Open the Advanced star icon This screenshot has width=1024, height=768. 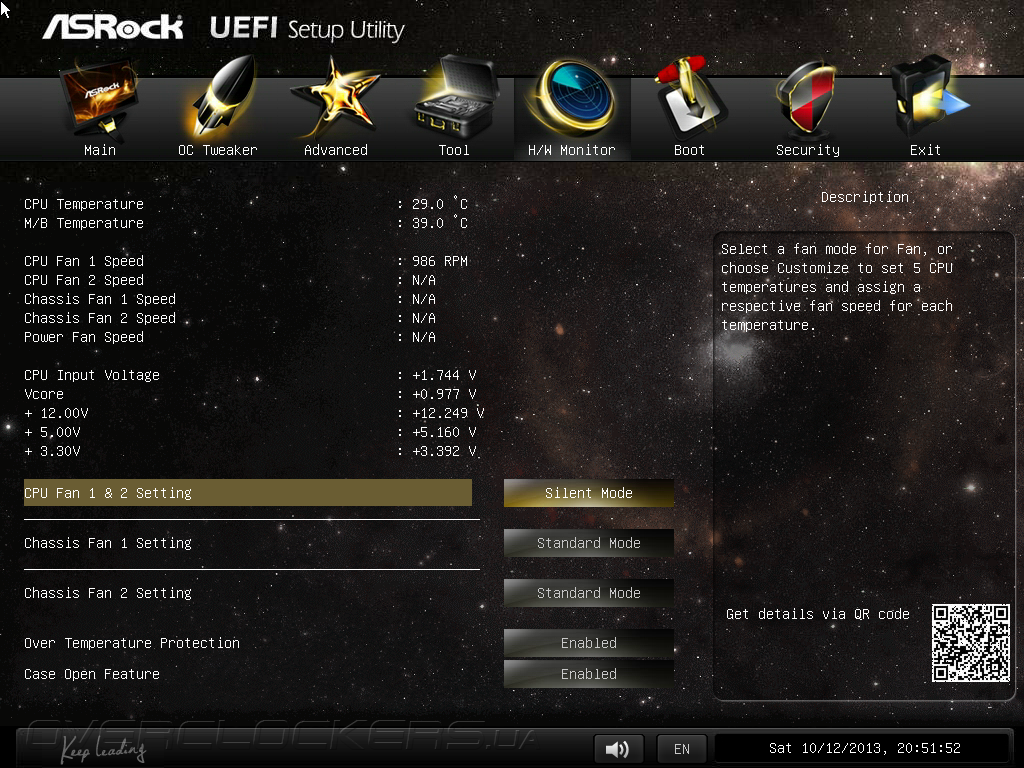click(334, 98)
